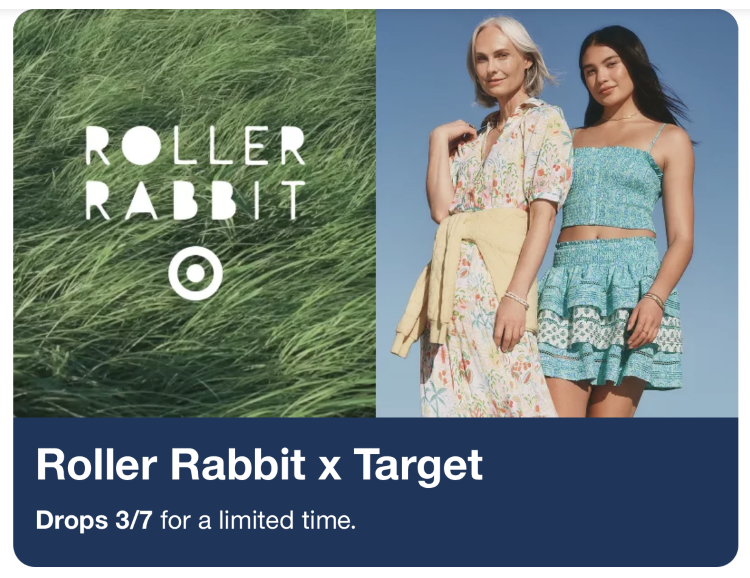
Task: Open the Roller Rabbit x Target headline
Action: (259, 464)
